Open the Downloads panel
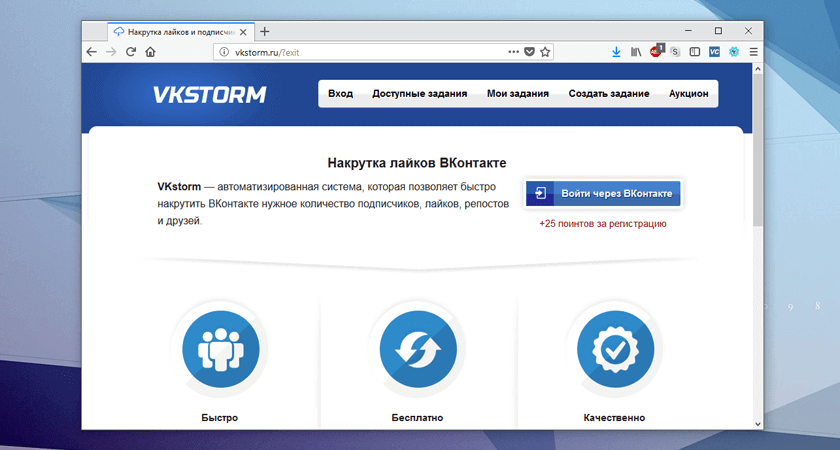The image size is (840, 450). (616, 52)
